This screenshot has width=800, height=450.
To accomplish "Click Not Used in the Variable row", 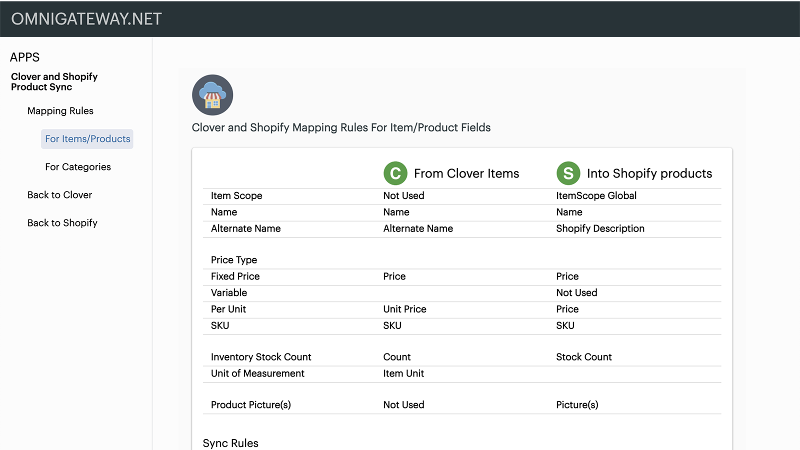I will (x=577, y=293).
